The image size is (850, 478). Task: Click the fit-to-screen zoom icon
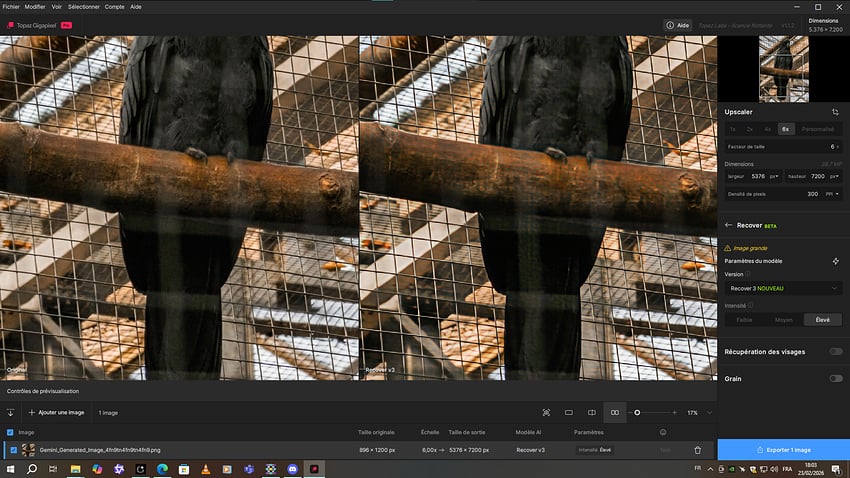(546, 412)
